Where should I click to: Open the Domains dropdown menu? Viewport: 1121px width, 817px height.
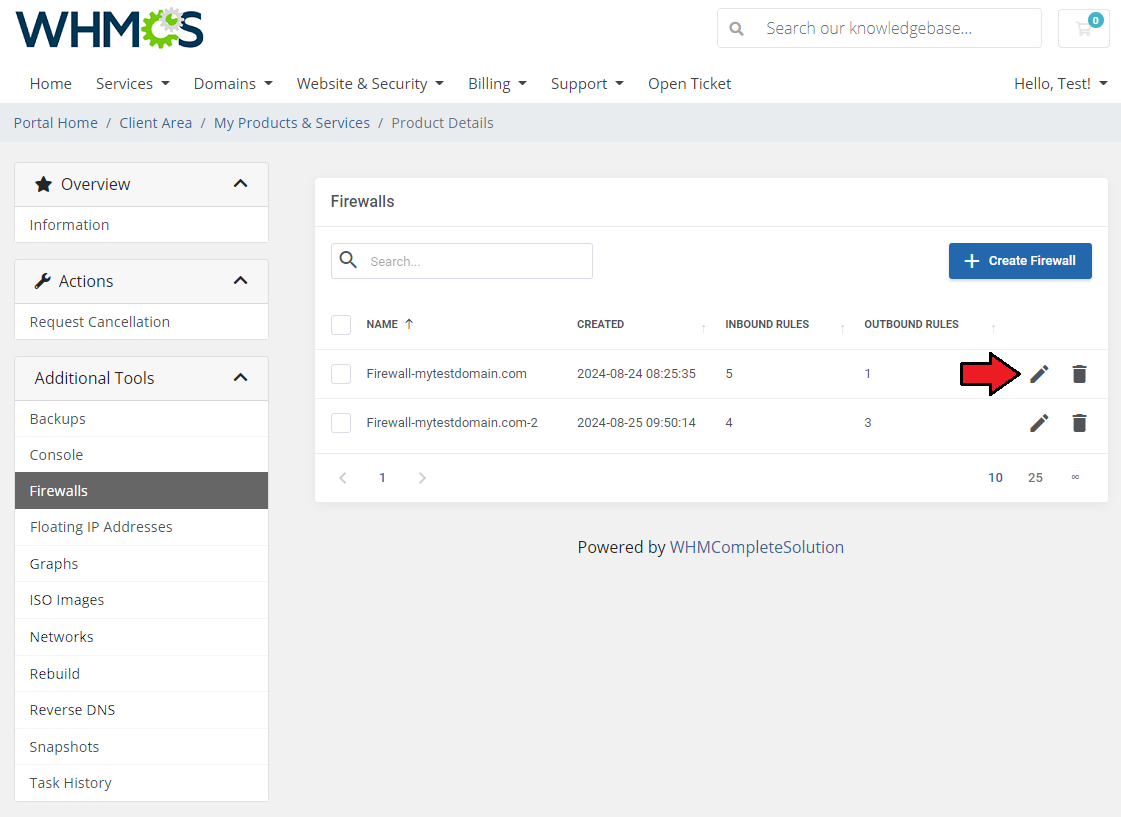click(233, 84)
